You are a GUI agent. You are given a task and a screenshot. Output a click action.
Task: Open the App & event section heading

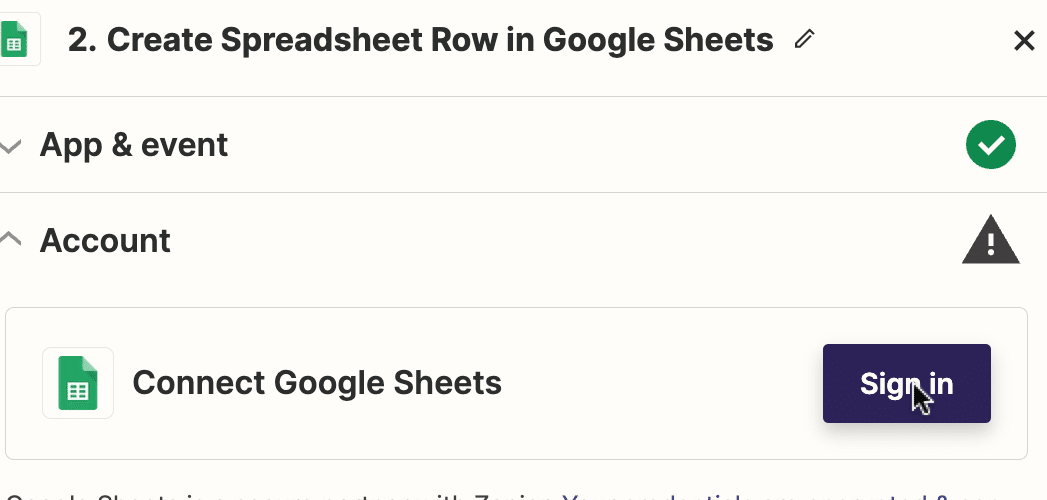(x=134, y=145)
